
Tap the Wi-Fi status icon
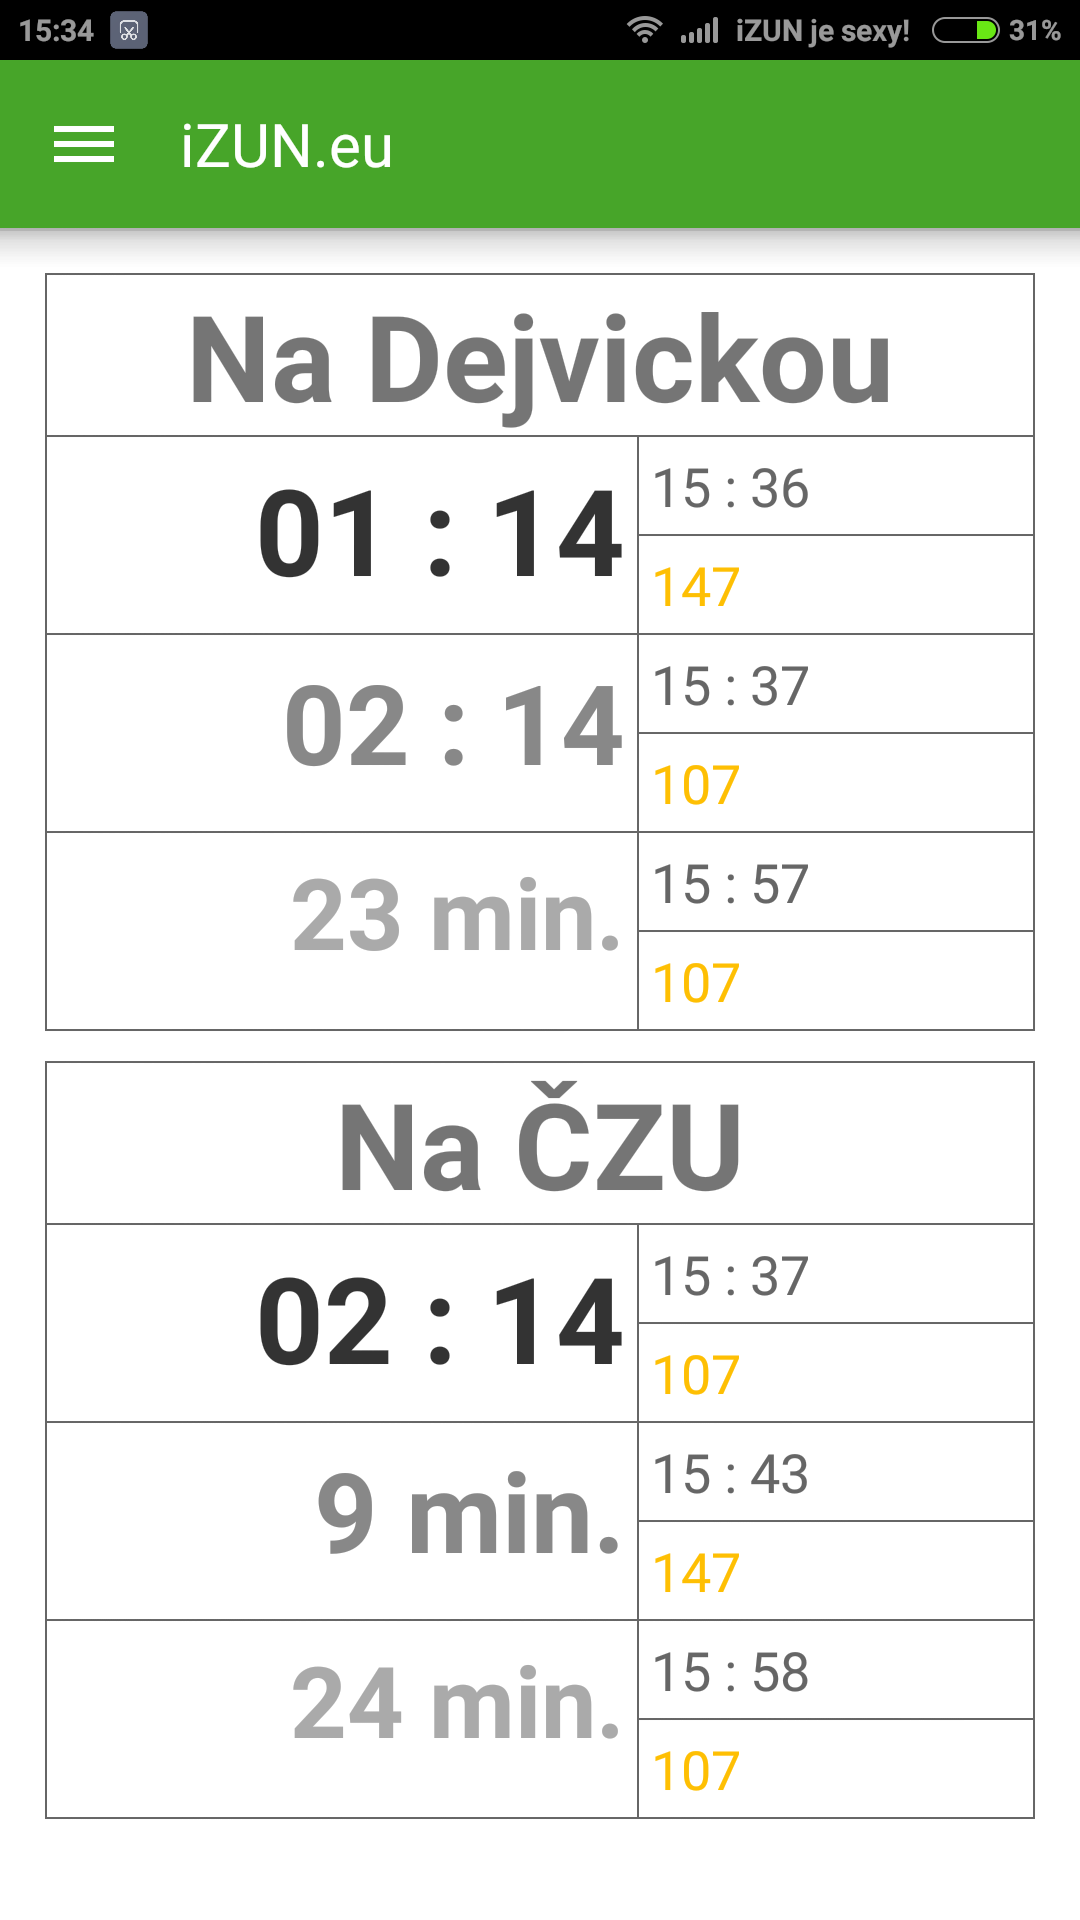[x=645, y=30]
